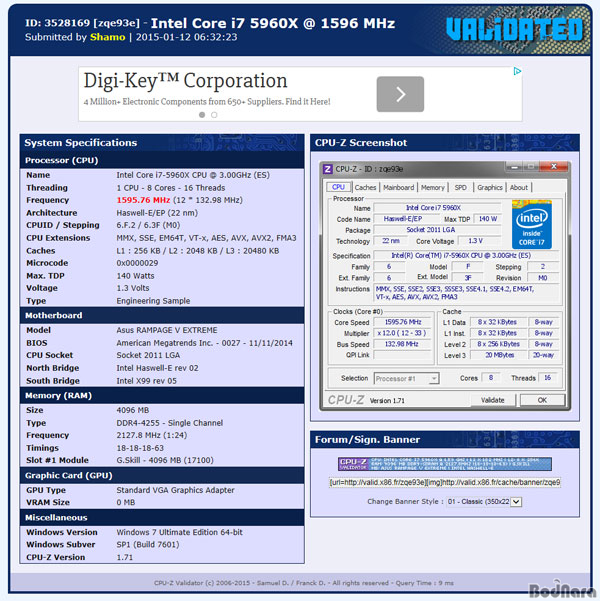
Task: Click the red 1595.76 MHz frequency value
Action: [143, 200]
